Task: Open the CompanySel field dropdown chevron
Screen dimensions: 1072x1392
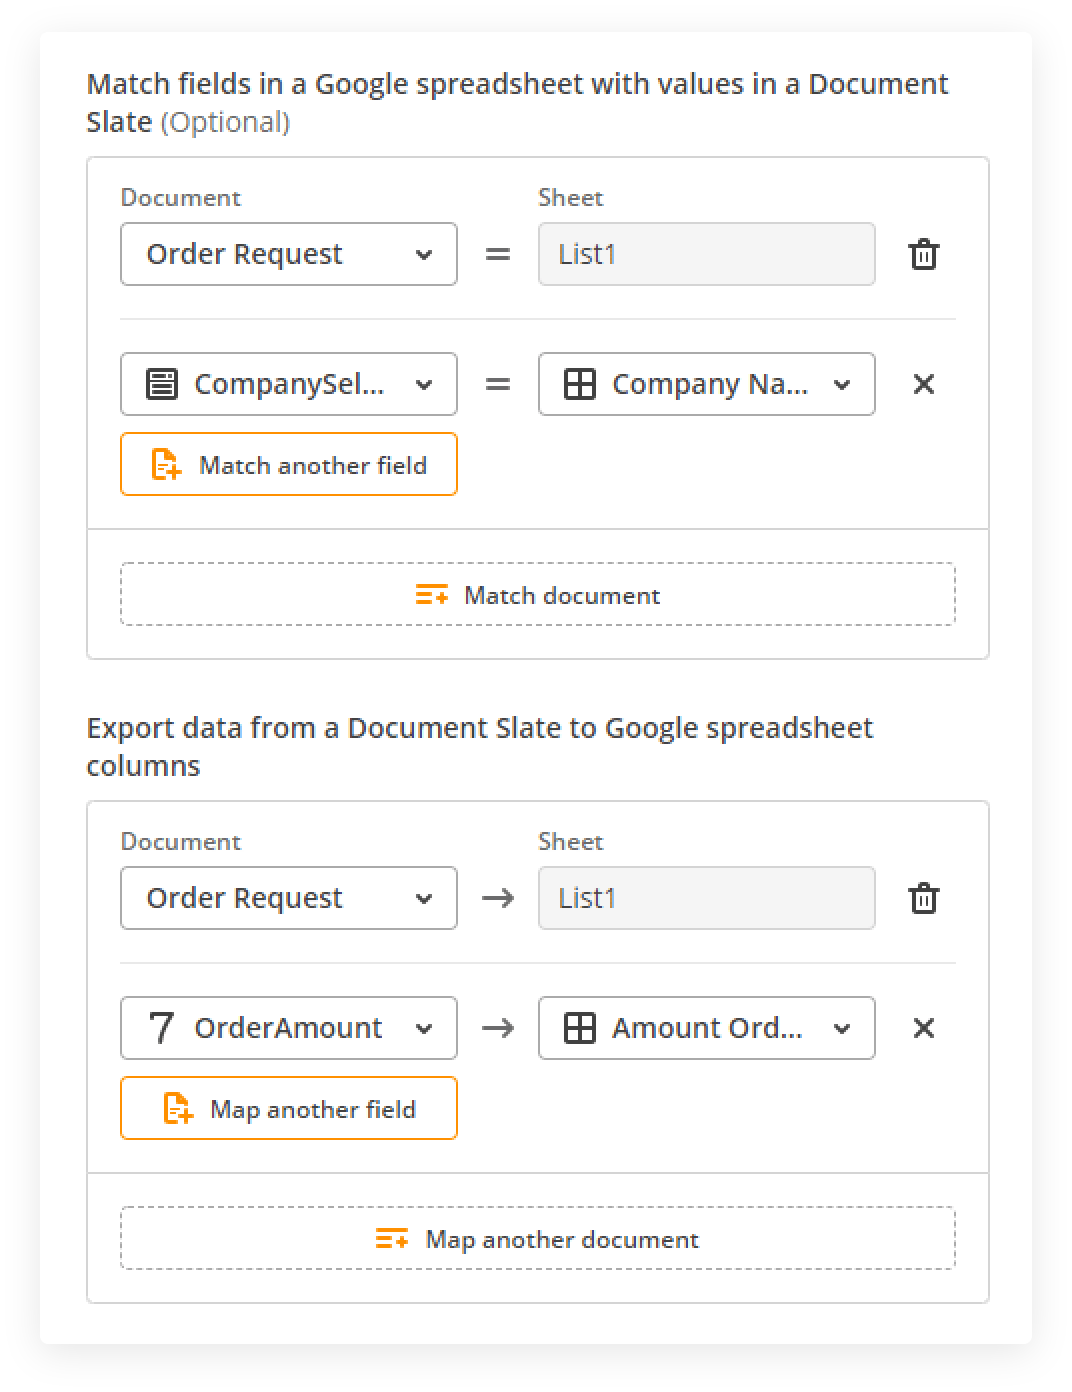Action: 424,384
